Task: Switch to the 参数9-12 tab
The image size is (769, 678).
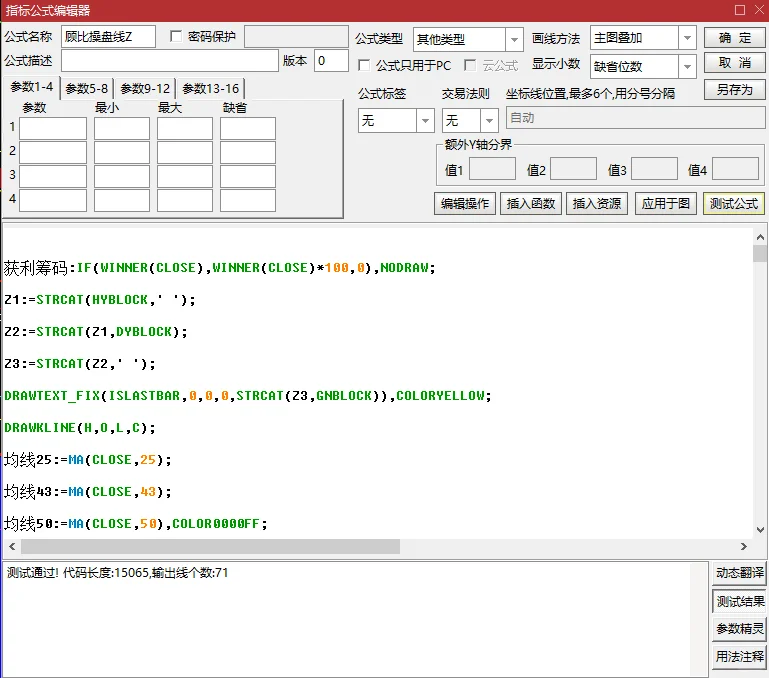Action: point(145,88)
